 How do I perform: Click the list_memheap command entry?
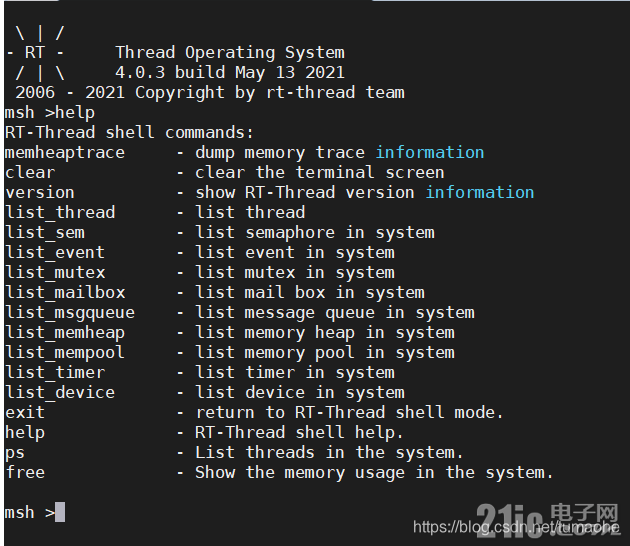(65, 333)
